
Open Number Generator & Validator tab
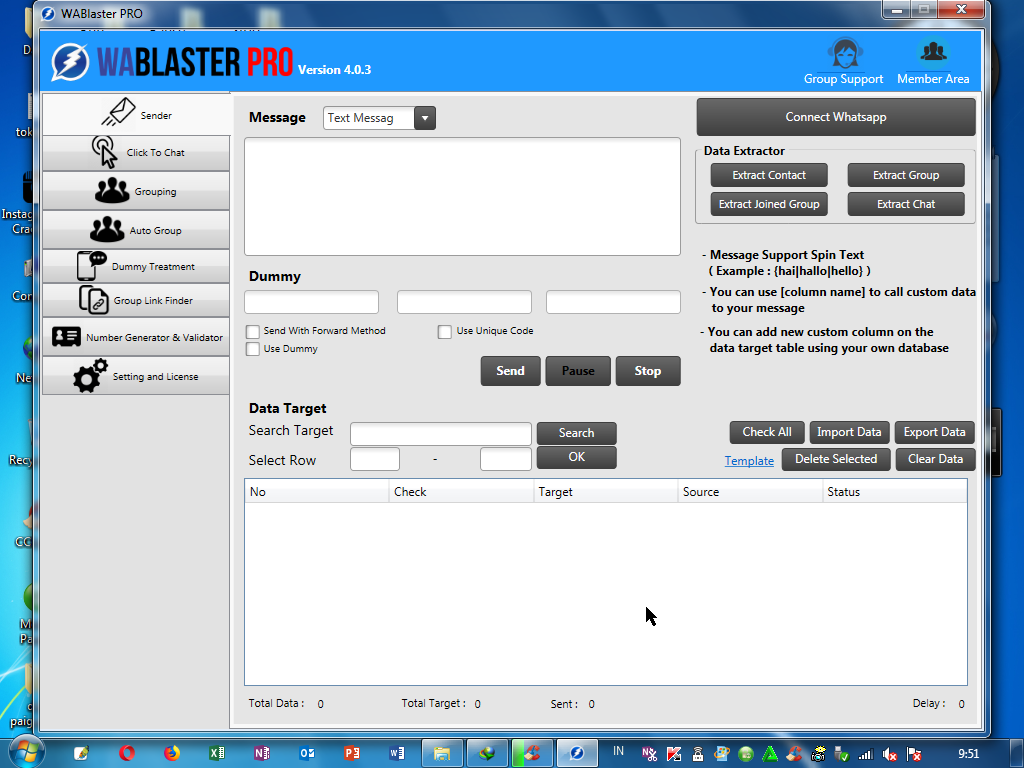[136, 337]
